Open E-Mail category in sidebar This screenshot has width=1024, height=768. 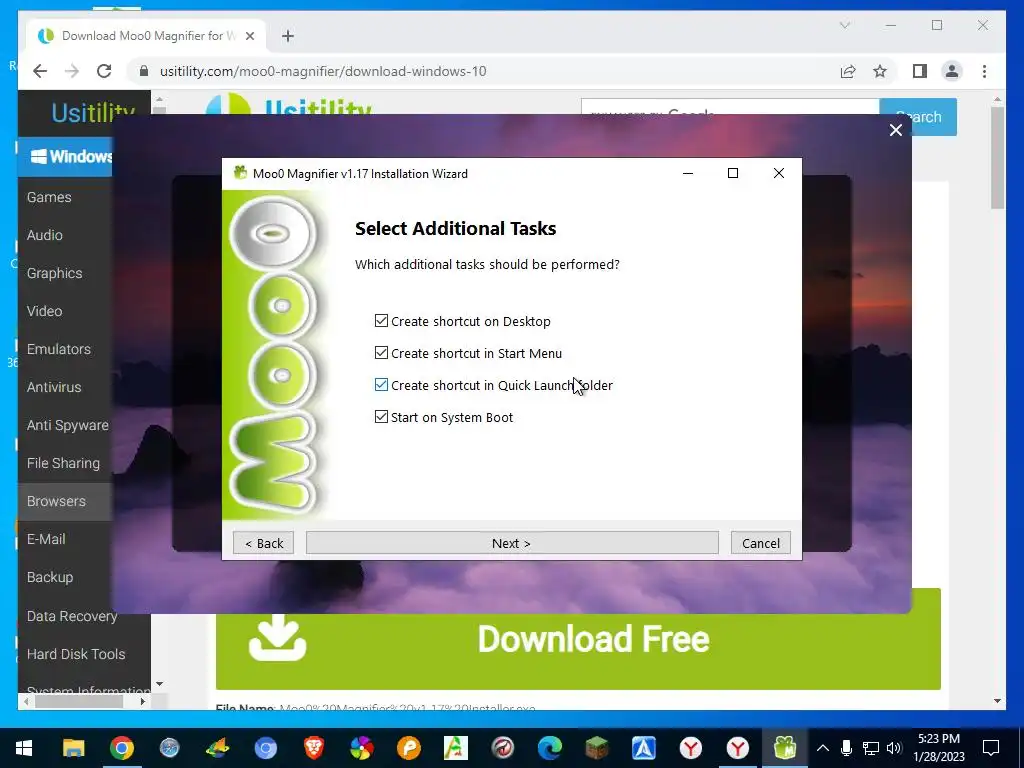(x=46, y=539)
